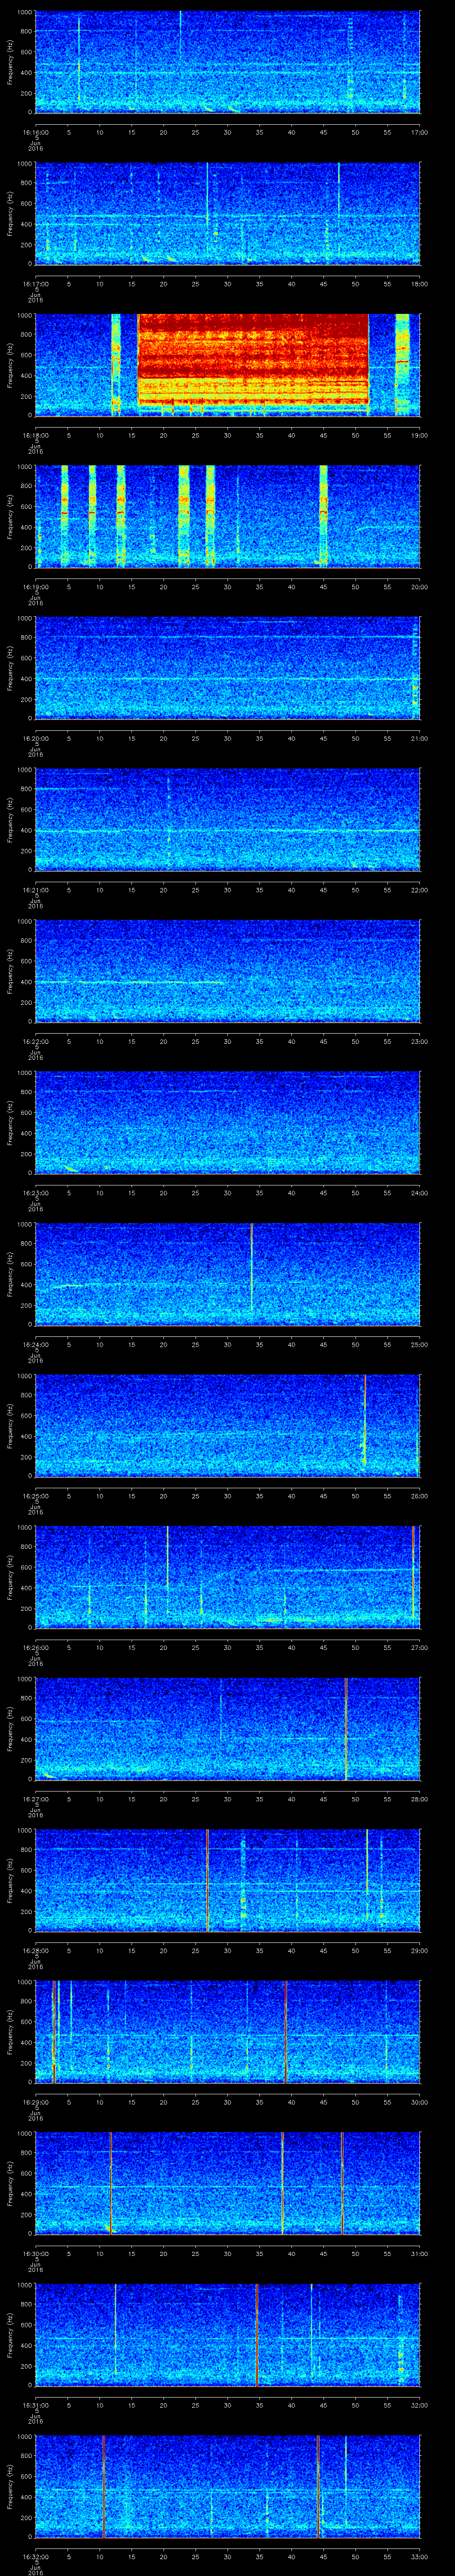This screenshot has height=2576, width=455.
Task: Select the spectrogram panel starting at 16:31:00
Action: (227, 2334)
